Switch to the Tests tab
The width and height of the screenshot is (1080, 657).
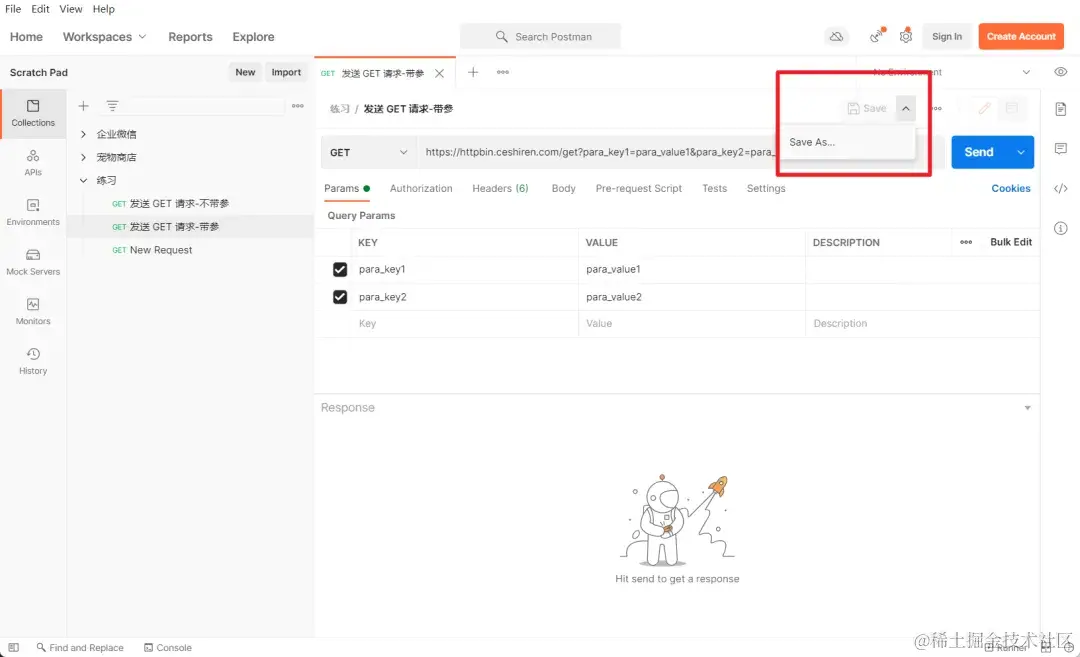(x=714, y=188)
